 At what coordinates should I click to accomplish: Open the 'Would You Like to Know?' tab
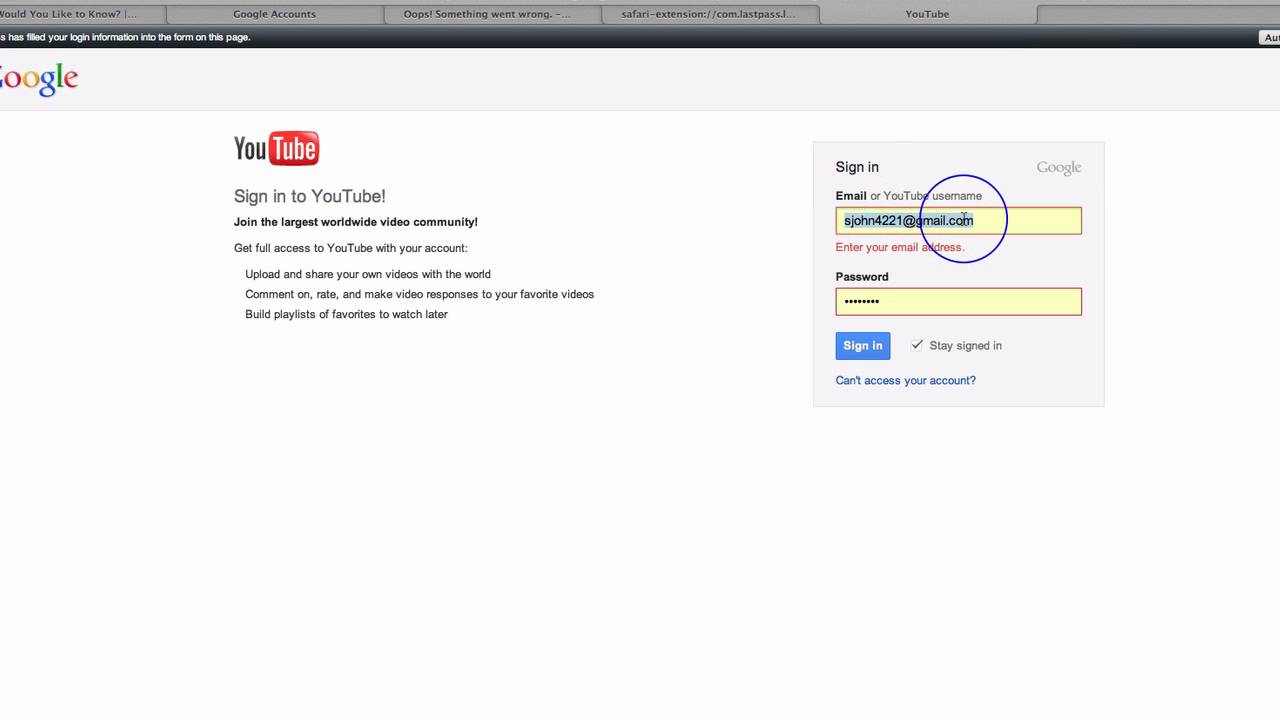(x=82, y=14)
